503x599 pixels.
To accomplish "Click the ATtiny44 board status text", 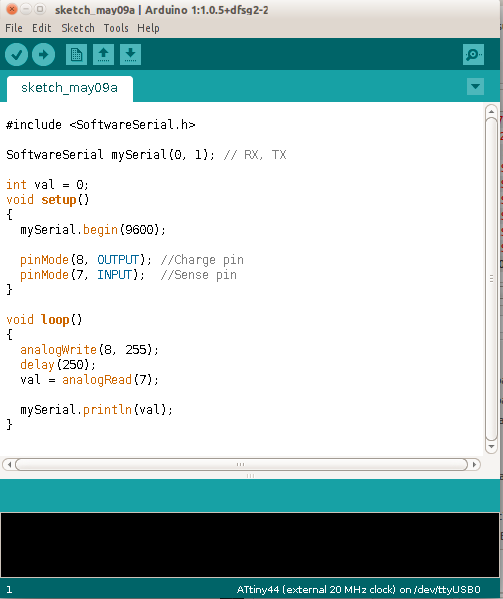I will [358, 589].
